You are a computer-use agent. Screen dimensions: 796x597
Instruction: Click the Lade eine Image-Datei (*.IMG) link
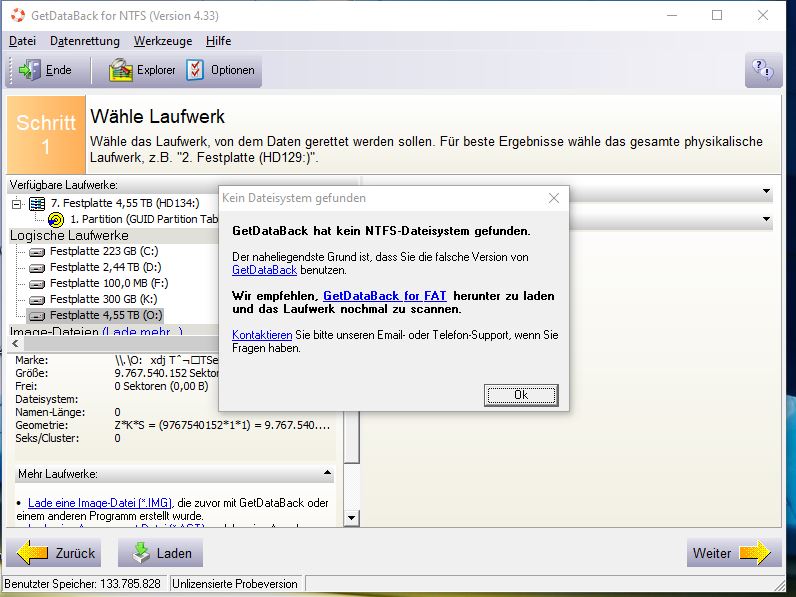click(x=100, y=503)
